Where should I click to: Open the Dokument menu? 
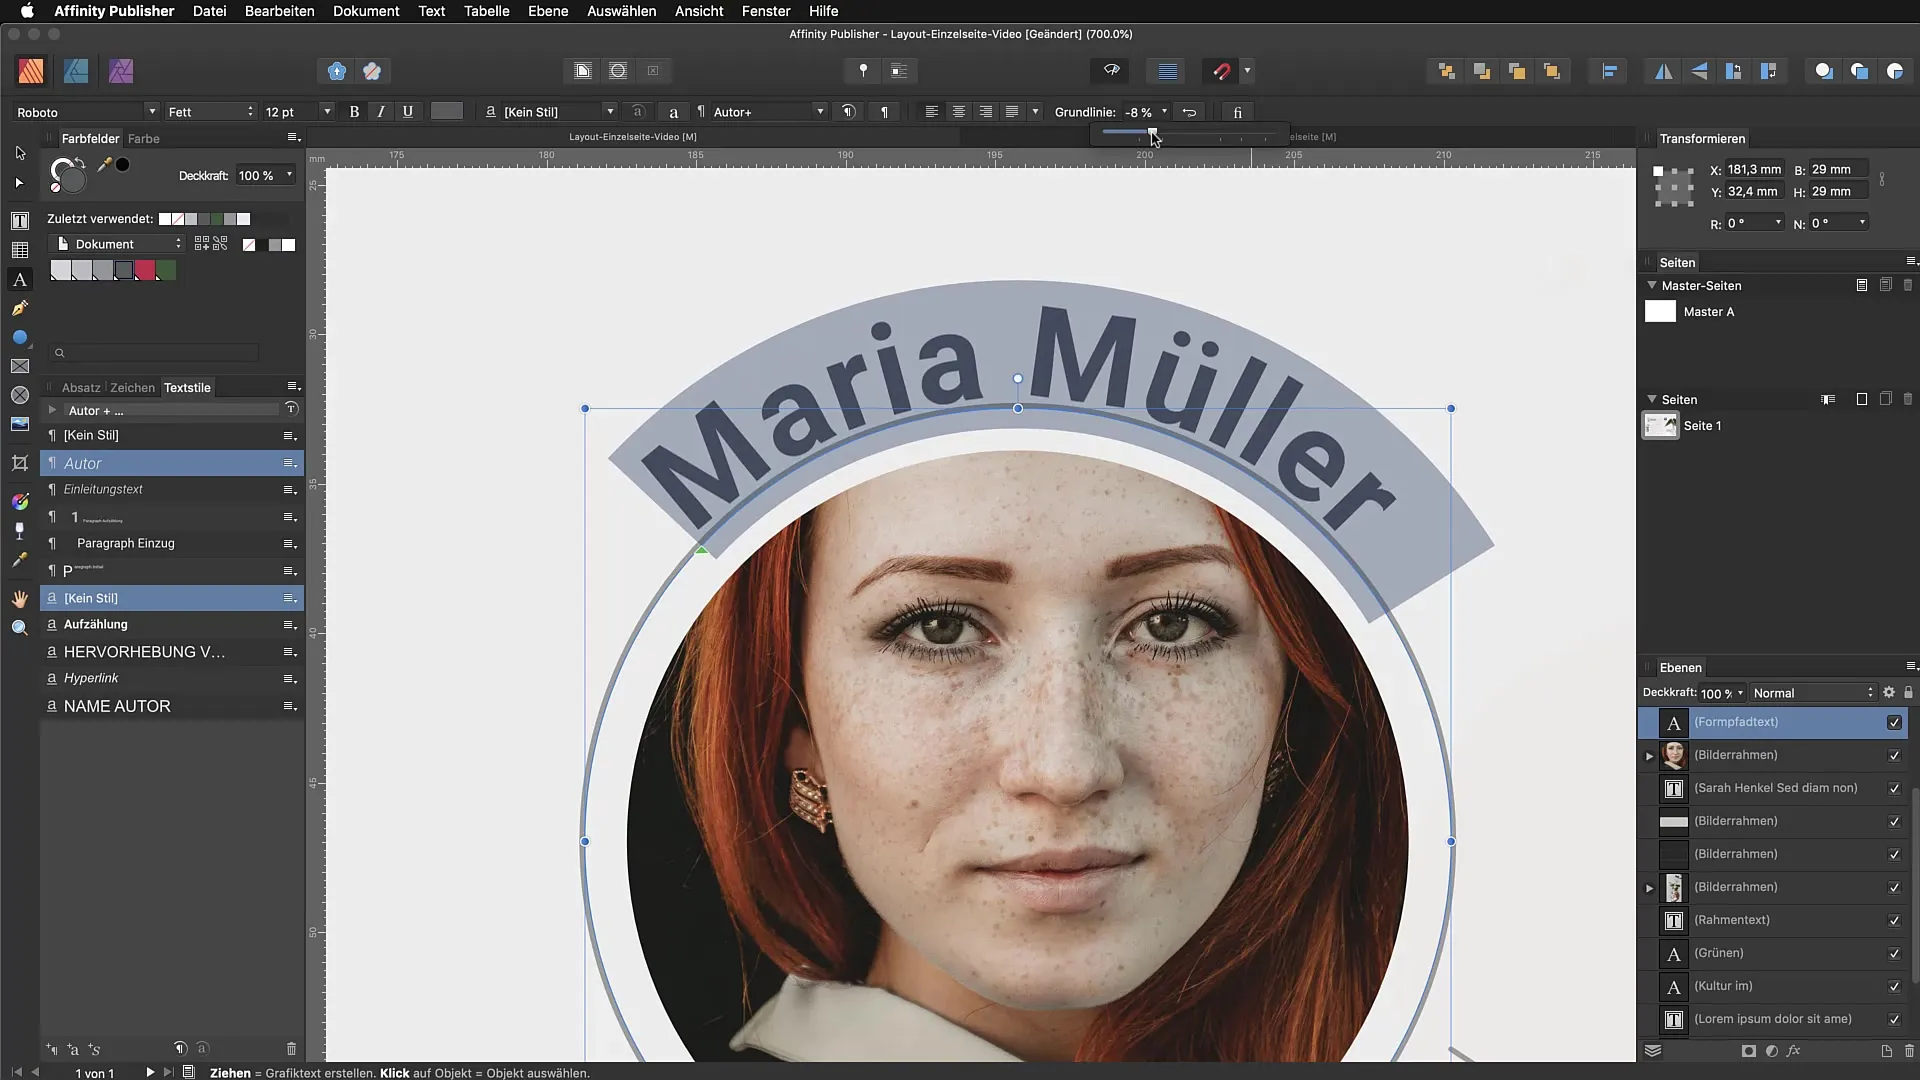pyautogui.click(x=366, y=11)
